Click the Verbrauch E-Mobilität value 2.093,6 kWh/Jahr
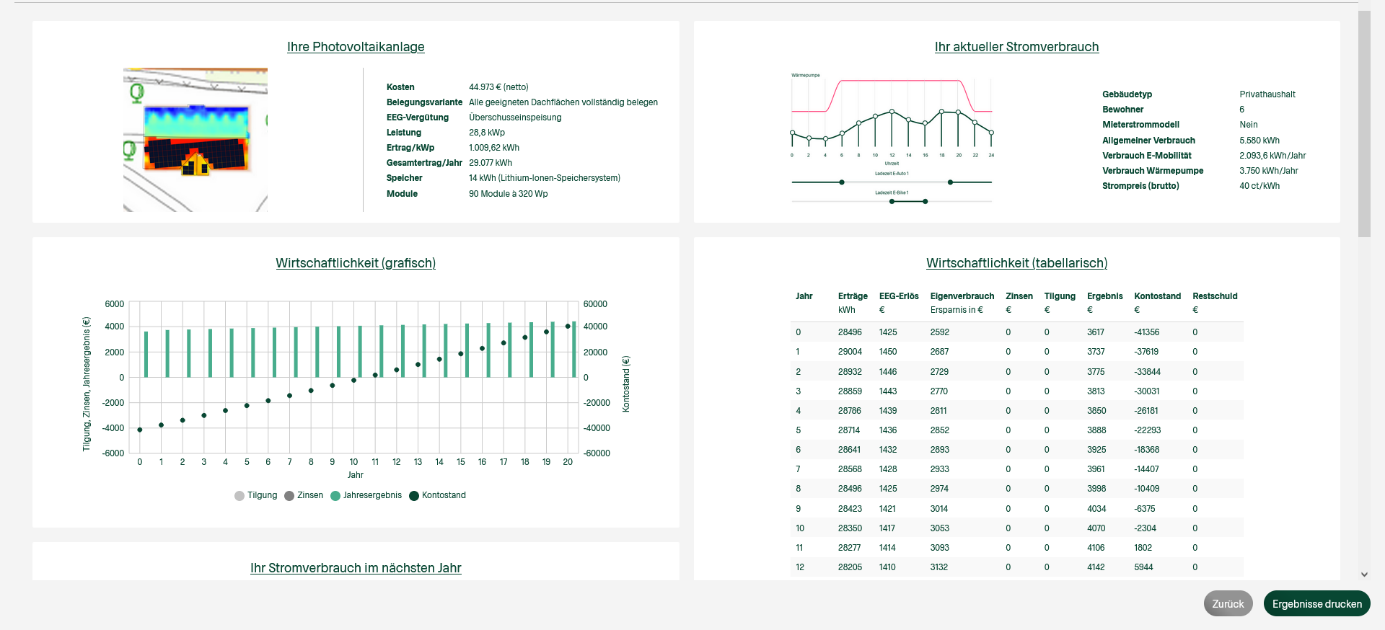 tap(1273, 155)
